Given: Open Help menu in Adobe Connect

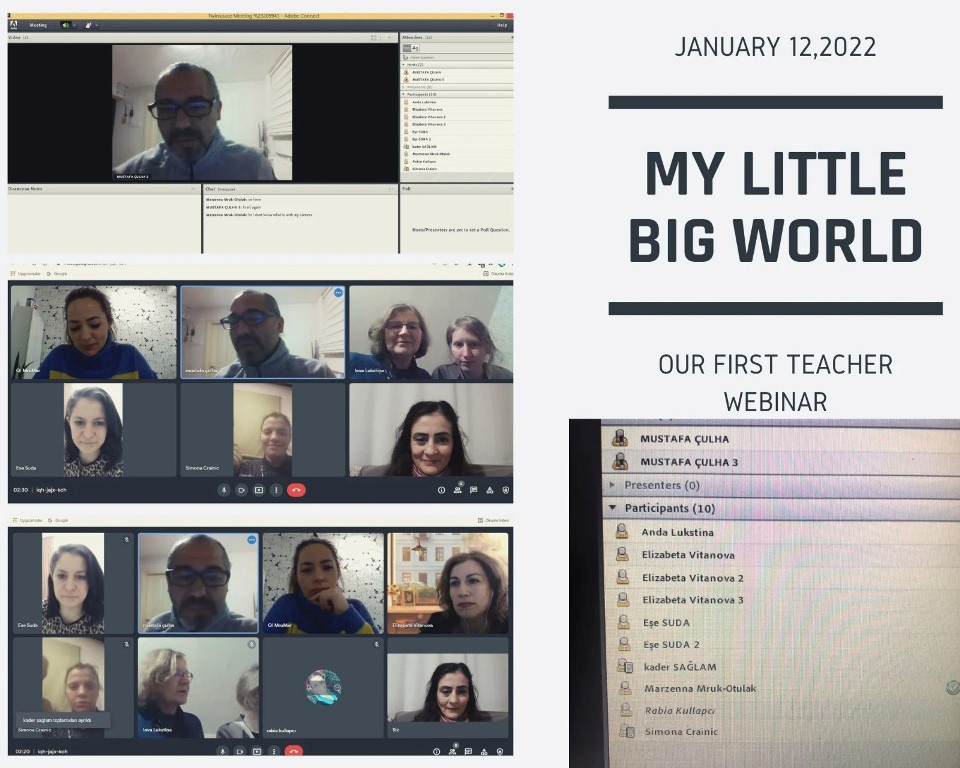Looking at the screenshot, I should coord(502,25).
